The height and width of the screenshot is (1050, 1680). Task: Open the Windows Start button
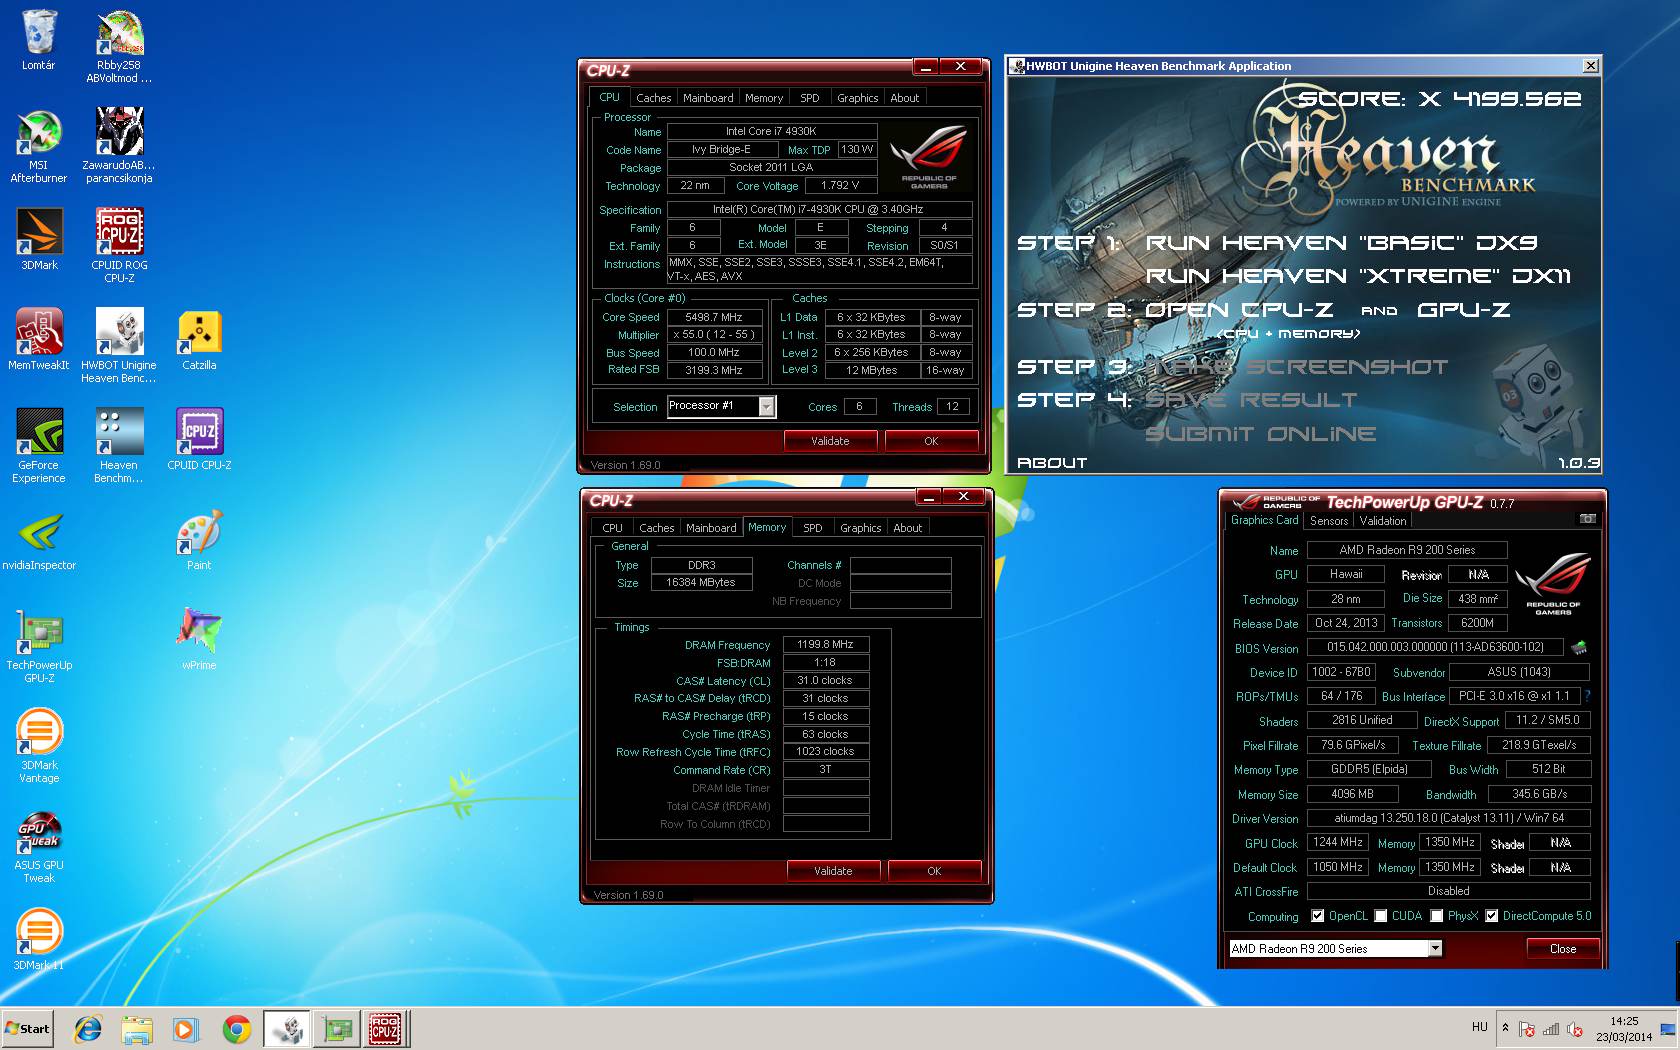pos(28,1028)
